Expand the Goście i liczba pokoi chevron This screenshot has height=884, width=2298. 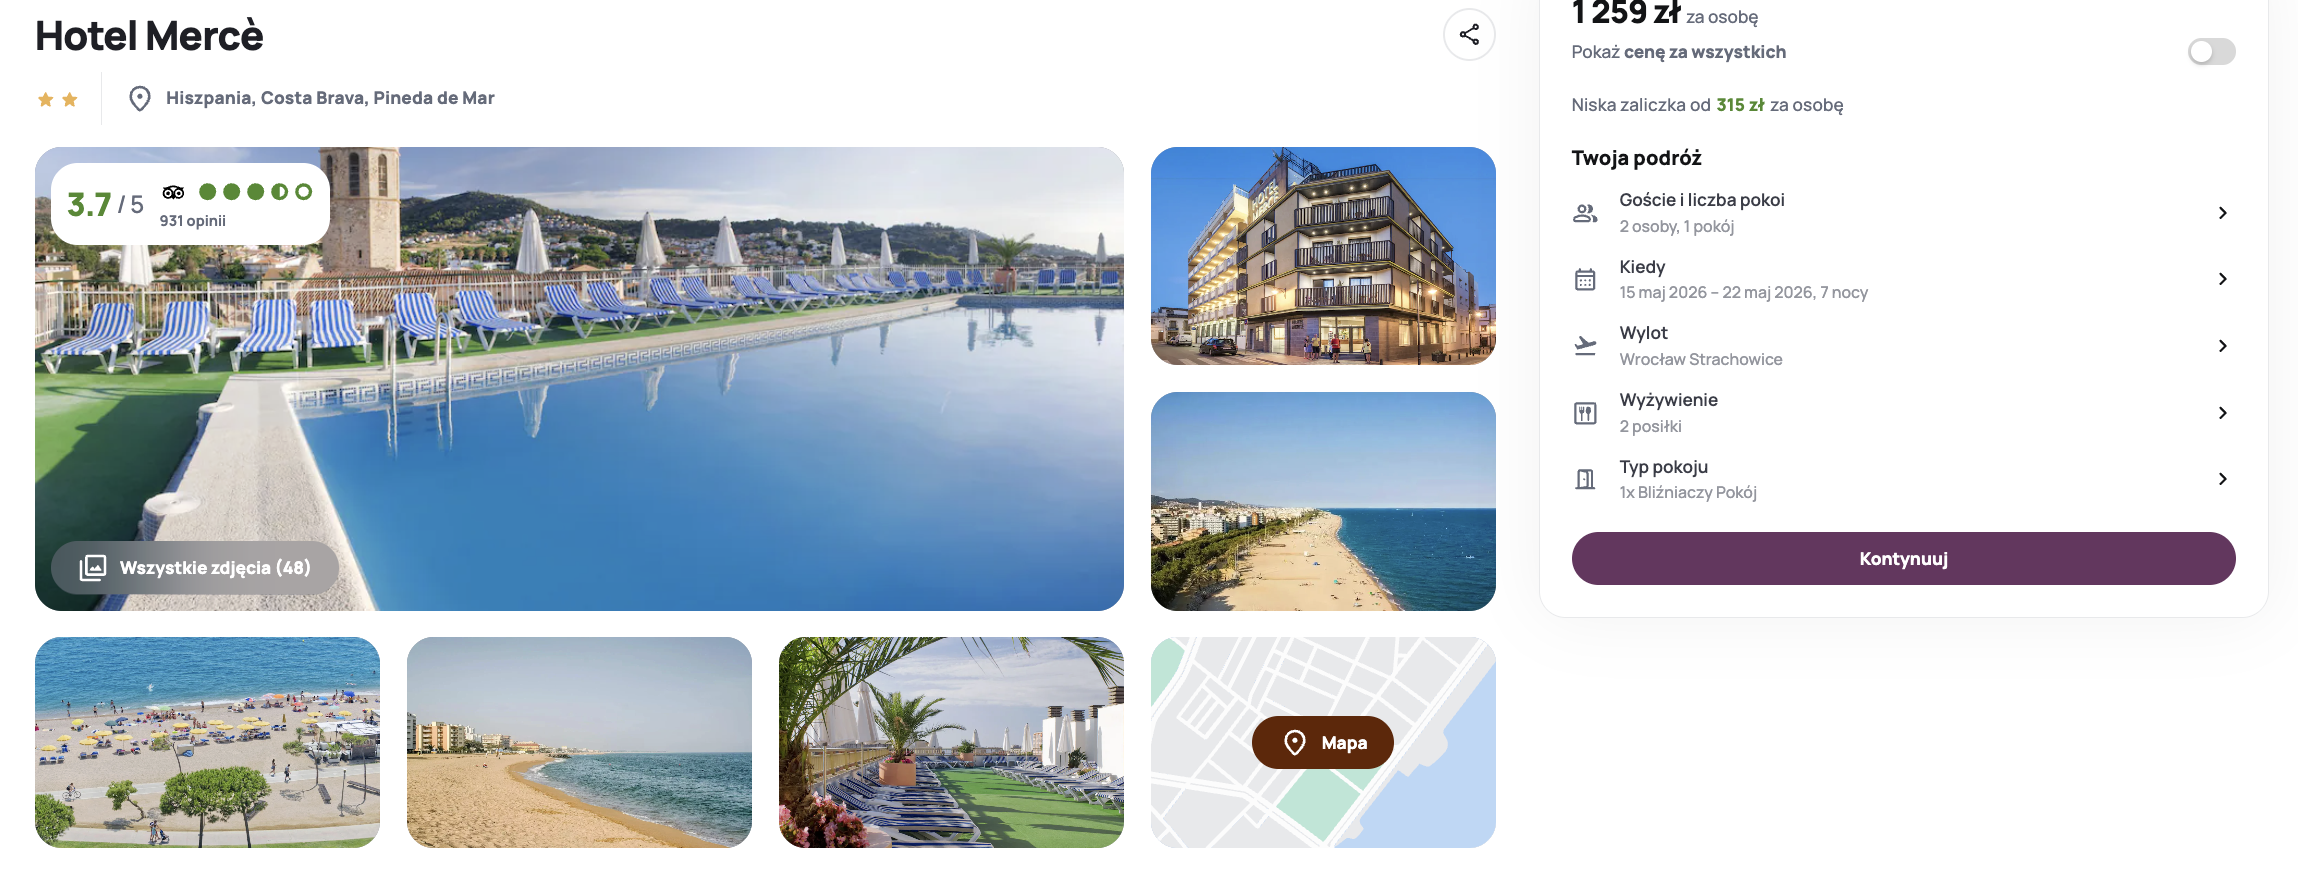pos(2222,213)
